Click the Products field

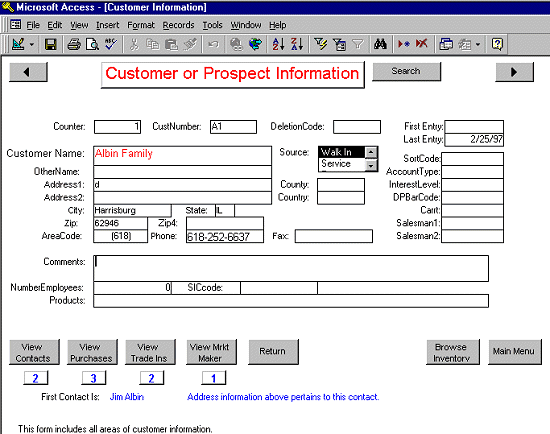291,301
